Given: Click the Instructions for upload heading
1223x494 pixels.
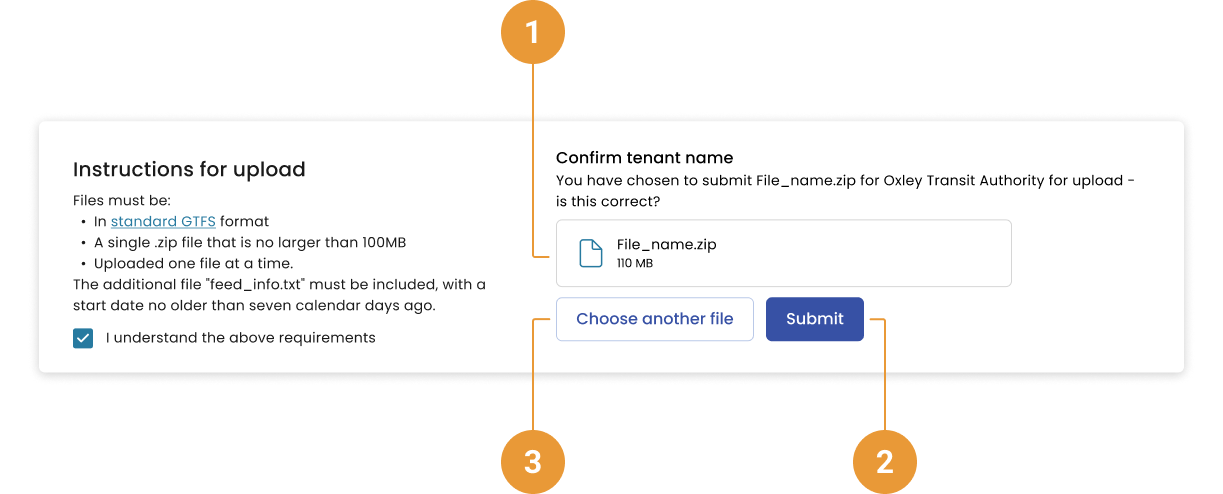Looking at the screenshot, I should (189, 169).
